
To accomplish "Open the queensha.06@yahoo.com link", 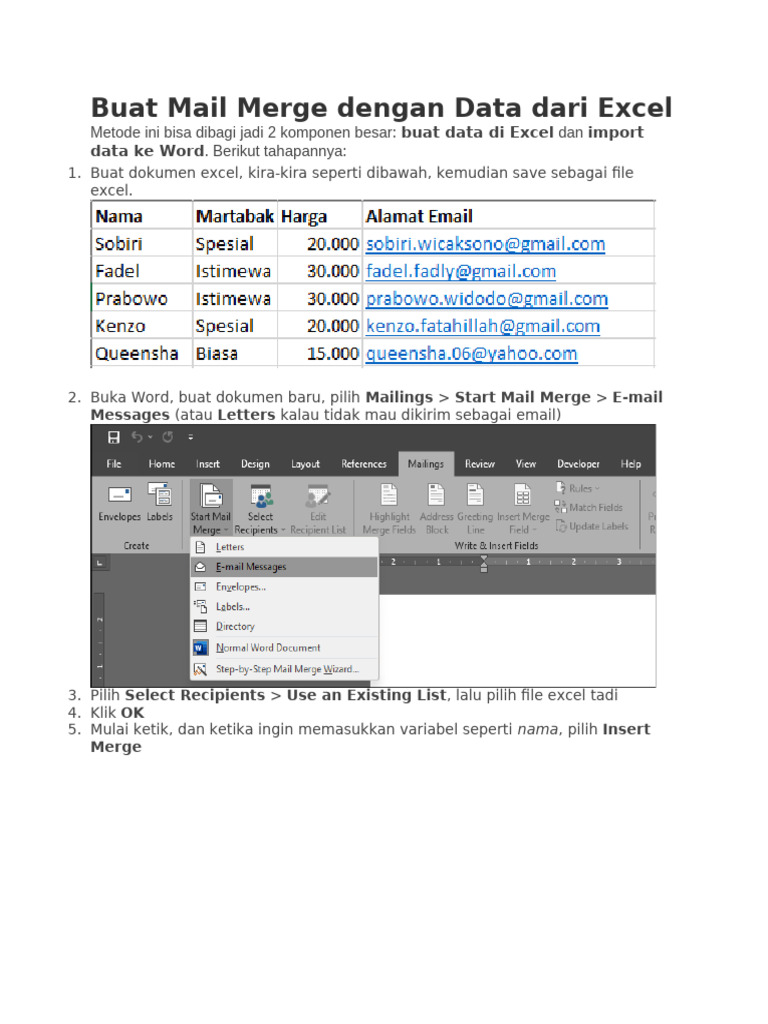I will (472, 354).
